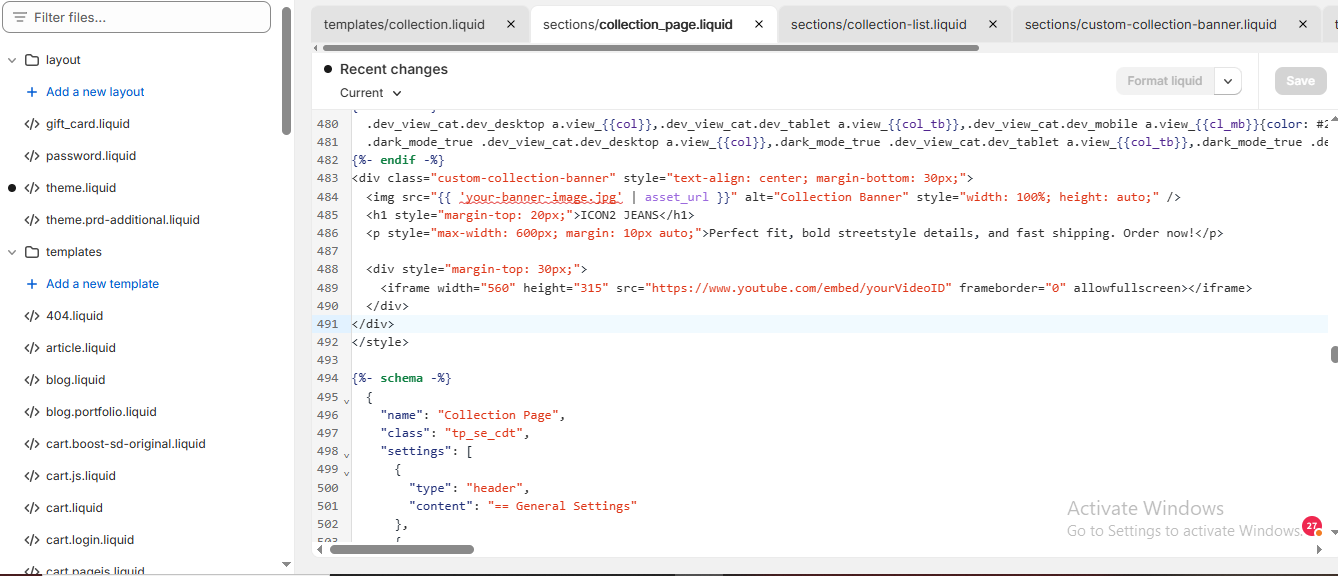Image resolution: width=1338 pixels, height=576 pixels.
Task: Open theme.prd-additional.liquid file
Action: click(x=123, y=220)
